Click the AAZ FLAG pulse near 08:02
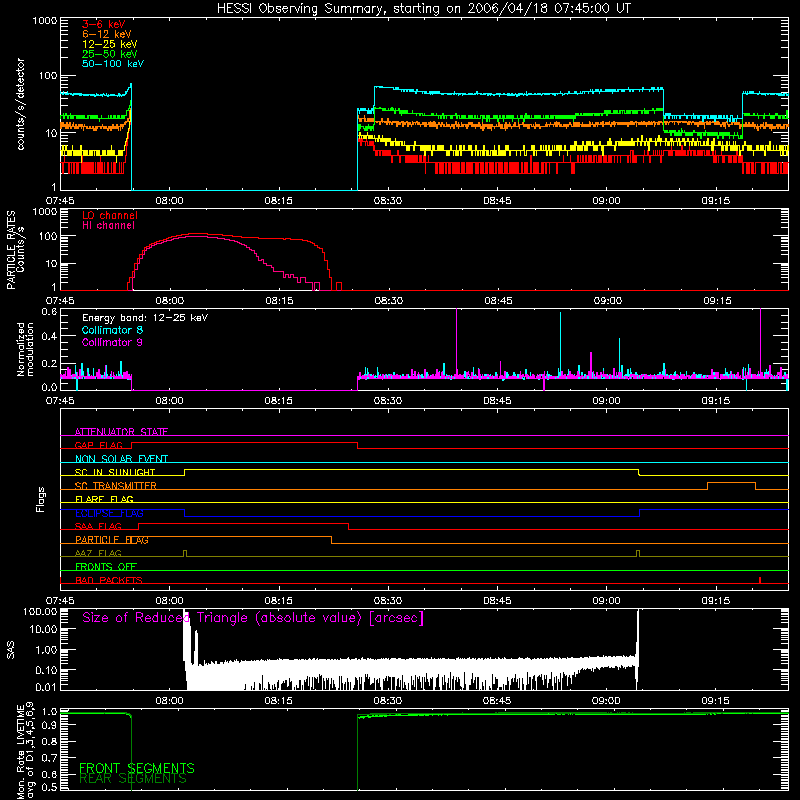This screenshot has width=800, height=800. [x=185, y=553]
